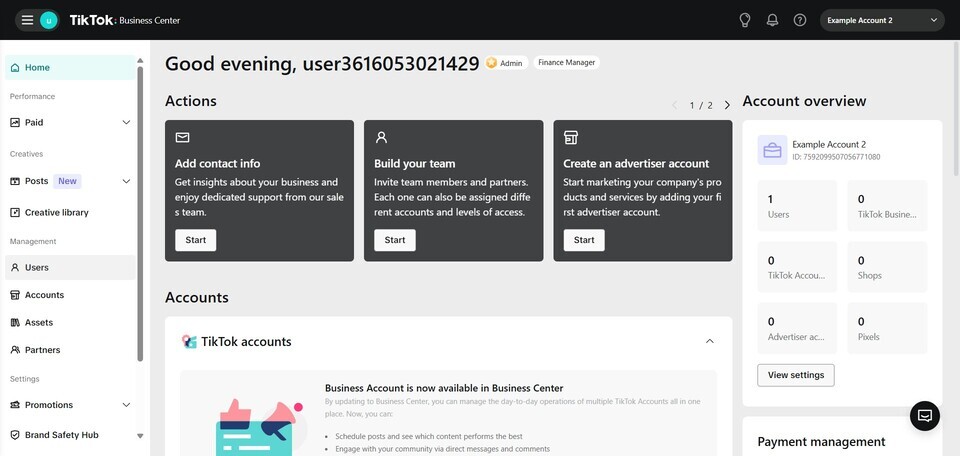Screen dimensions: 960x456
Task: Click the person icon on team card
Action: click(x=381, y=137)
